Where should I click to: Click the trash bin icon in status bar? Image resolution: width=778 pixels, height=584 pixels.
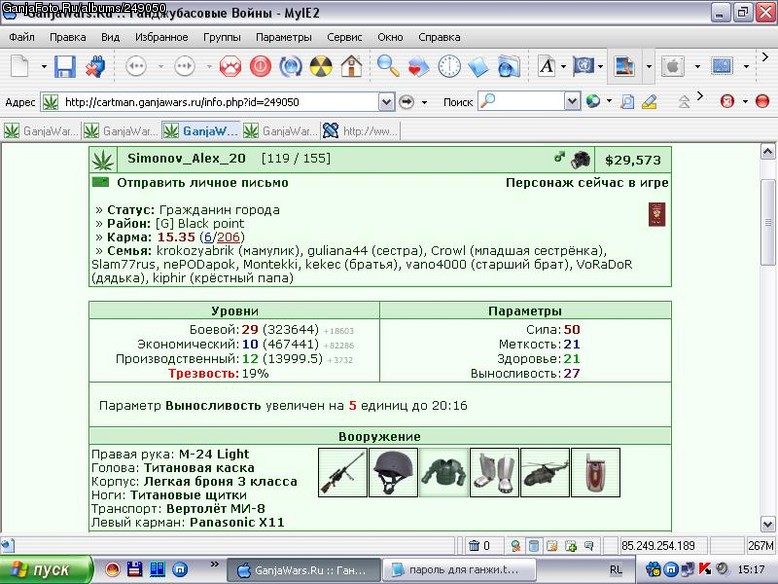coord(474,546)
